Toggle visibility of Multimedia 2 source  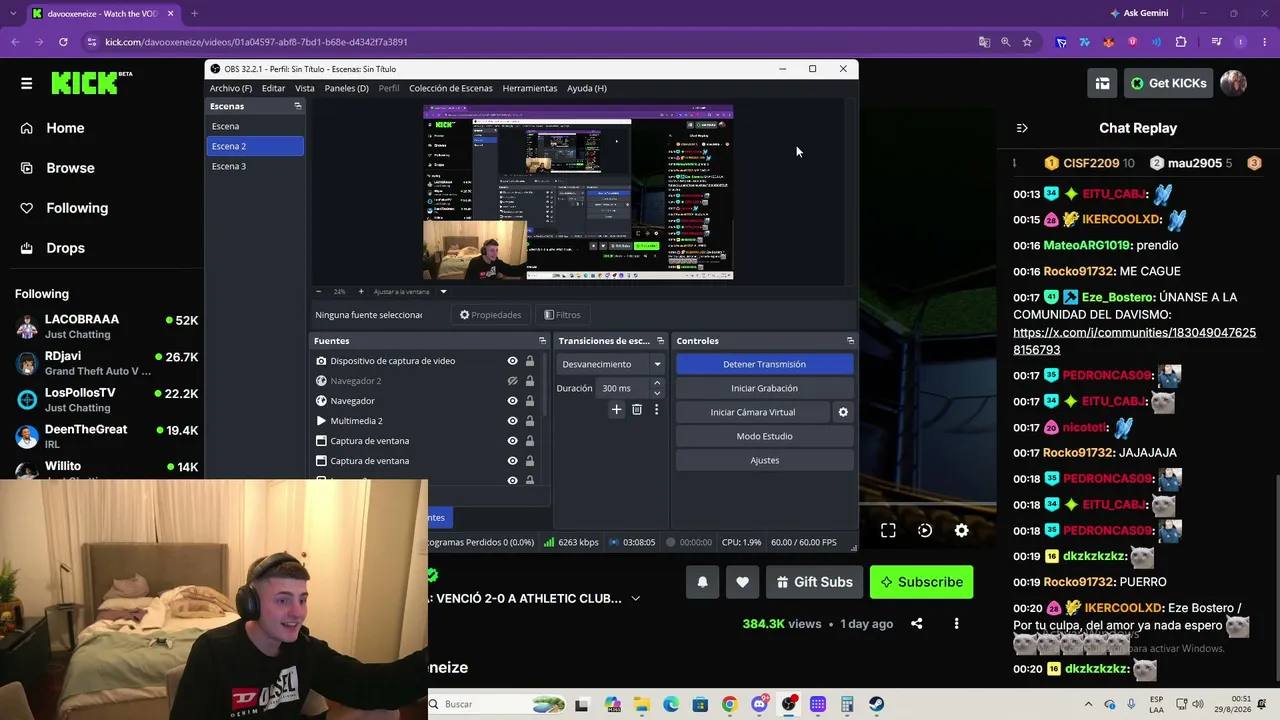tap(512, 421)
